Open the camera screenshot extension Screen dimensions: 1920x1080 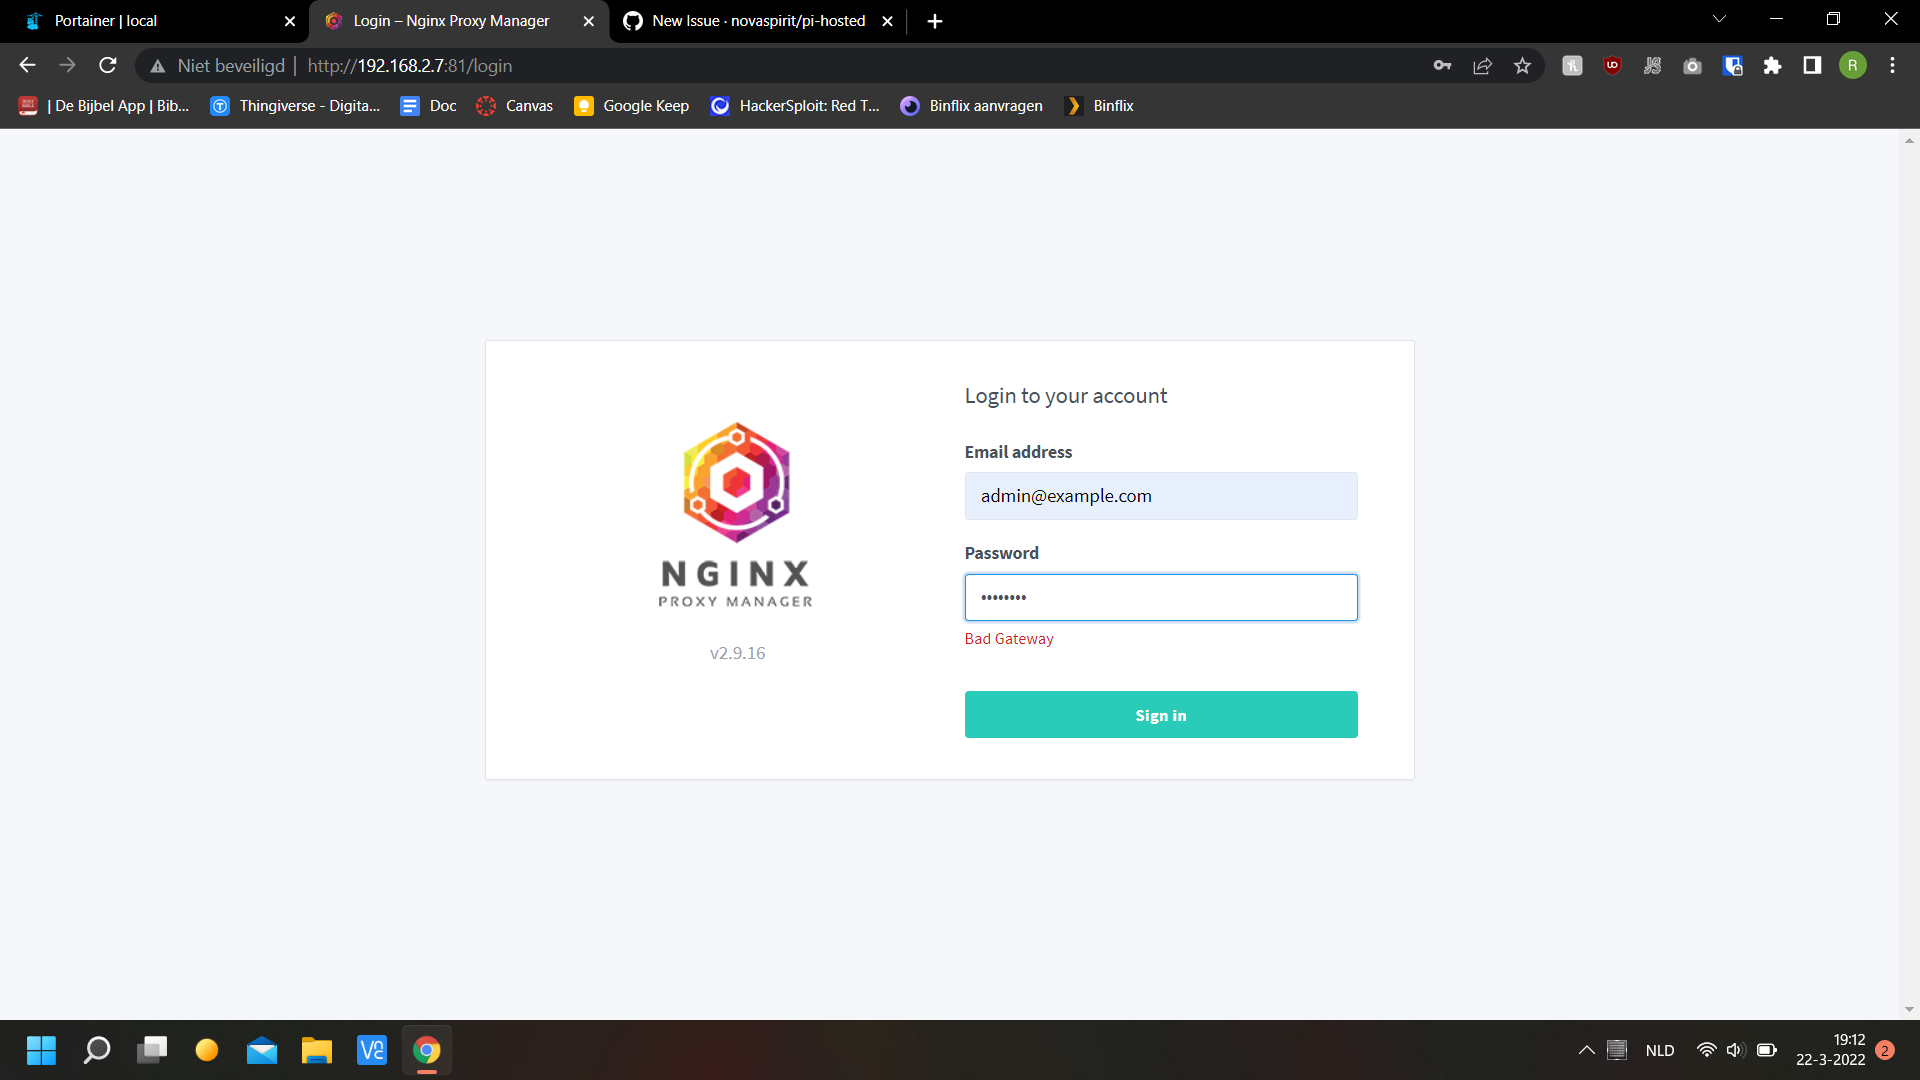[1692, 65]
